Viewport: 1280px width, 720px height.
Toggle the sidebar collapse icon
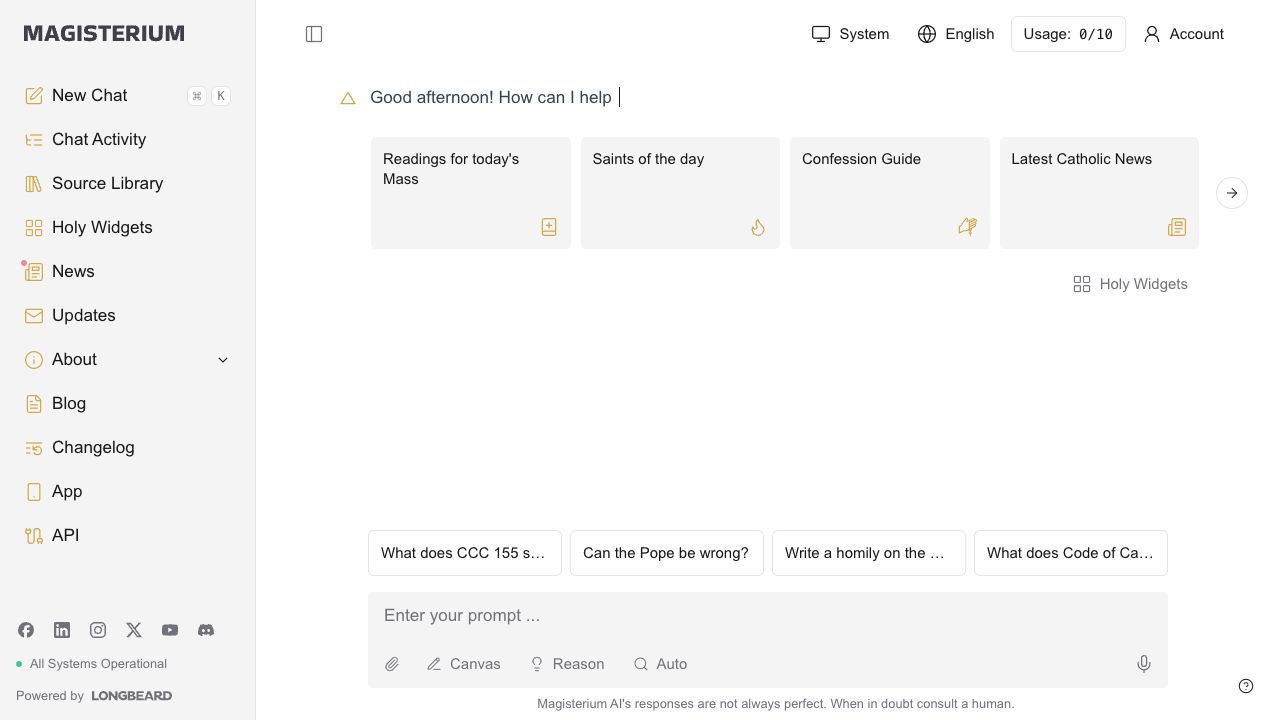click(x=314, y=34)
